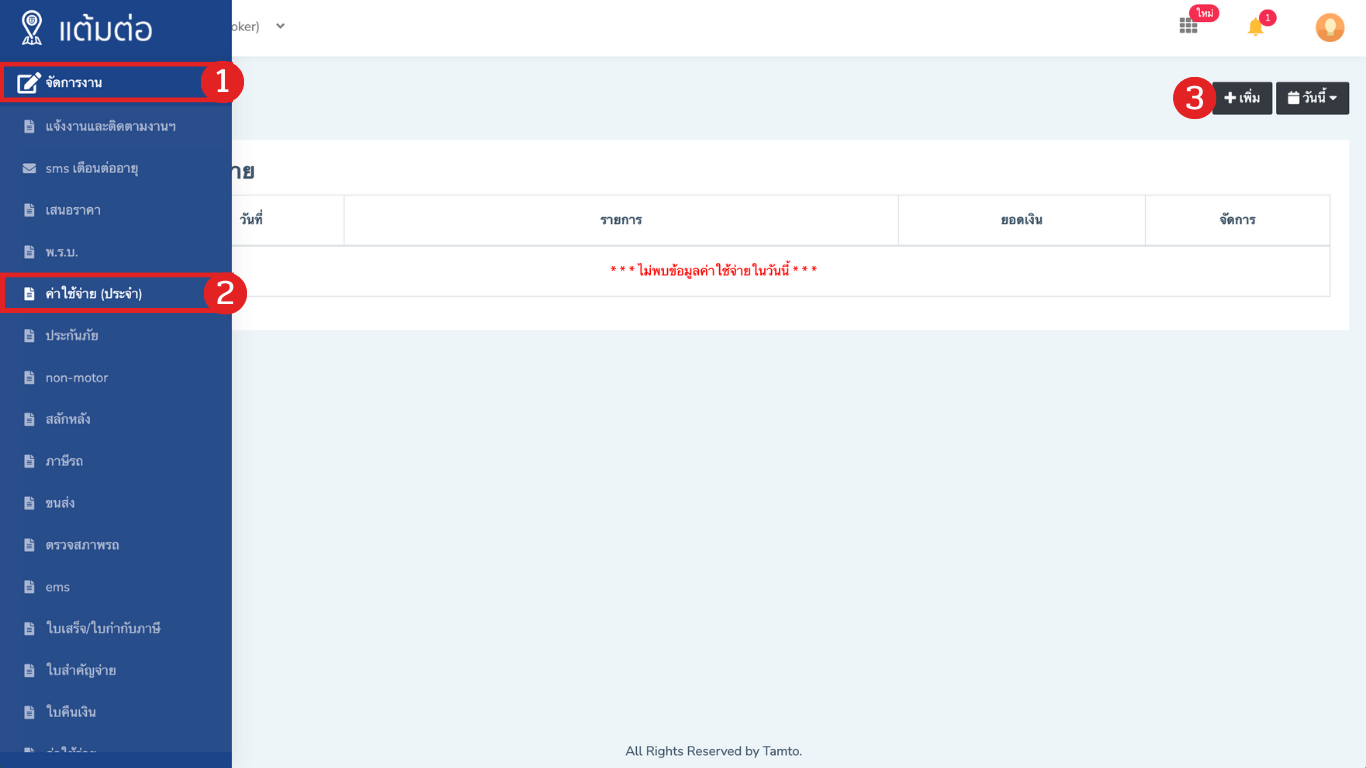The image size is (1366, 768).
Task: Select พ.ร.บ. in the sidebar
Action: 116,252
